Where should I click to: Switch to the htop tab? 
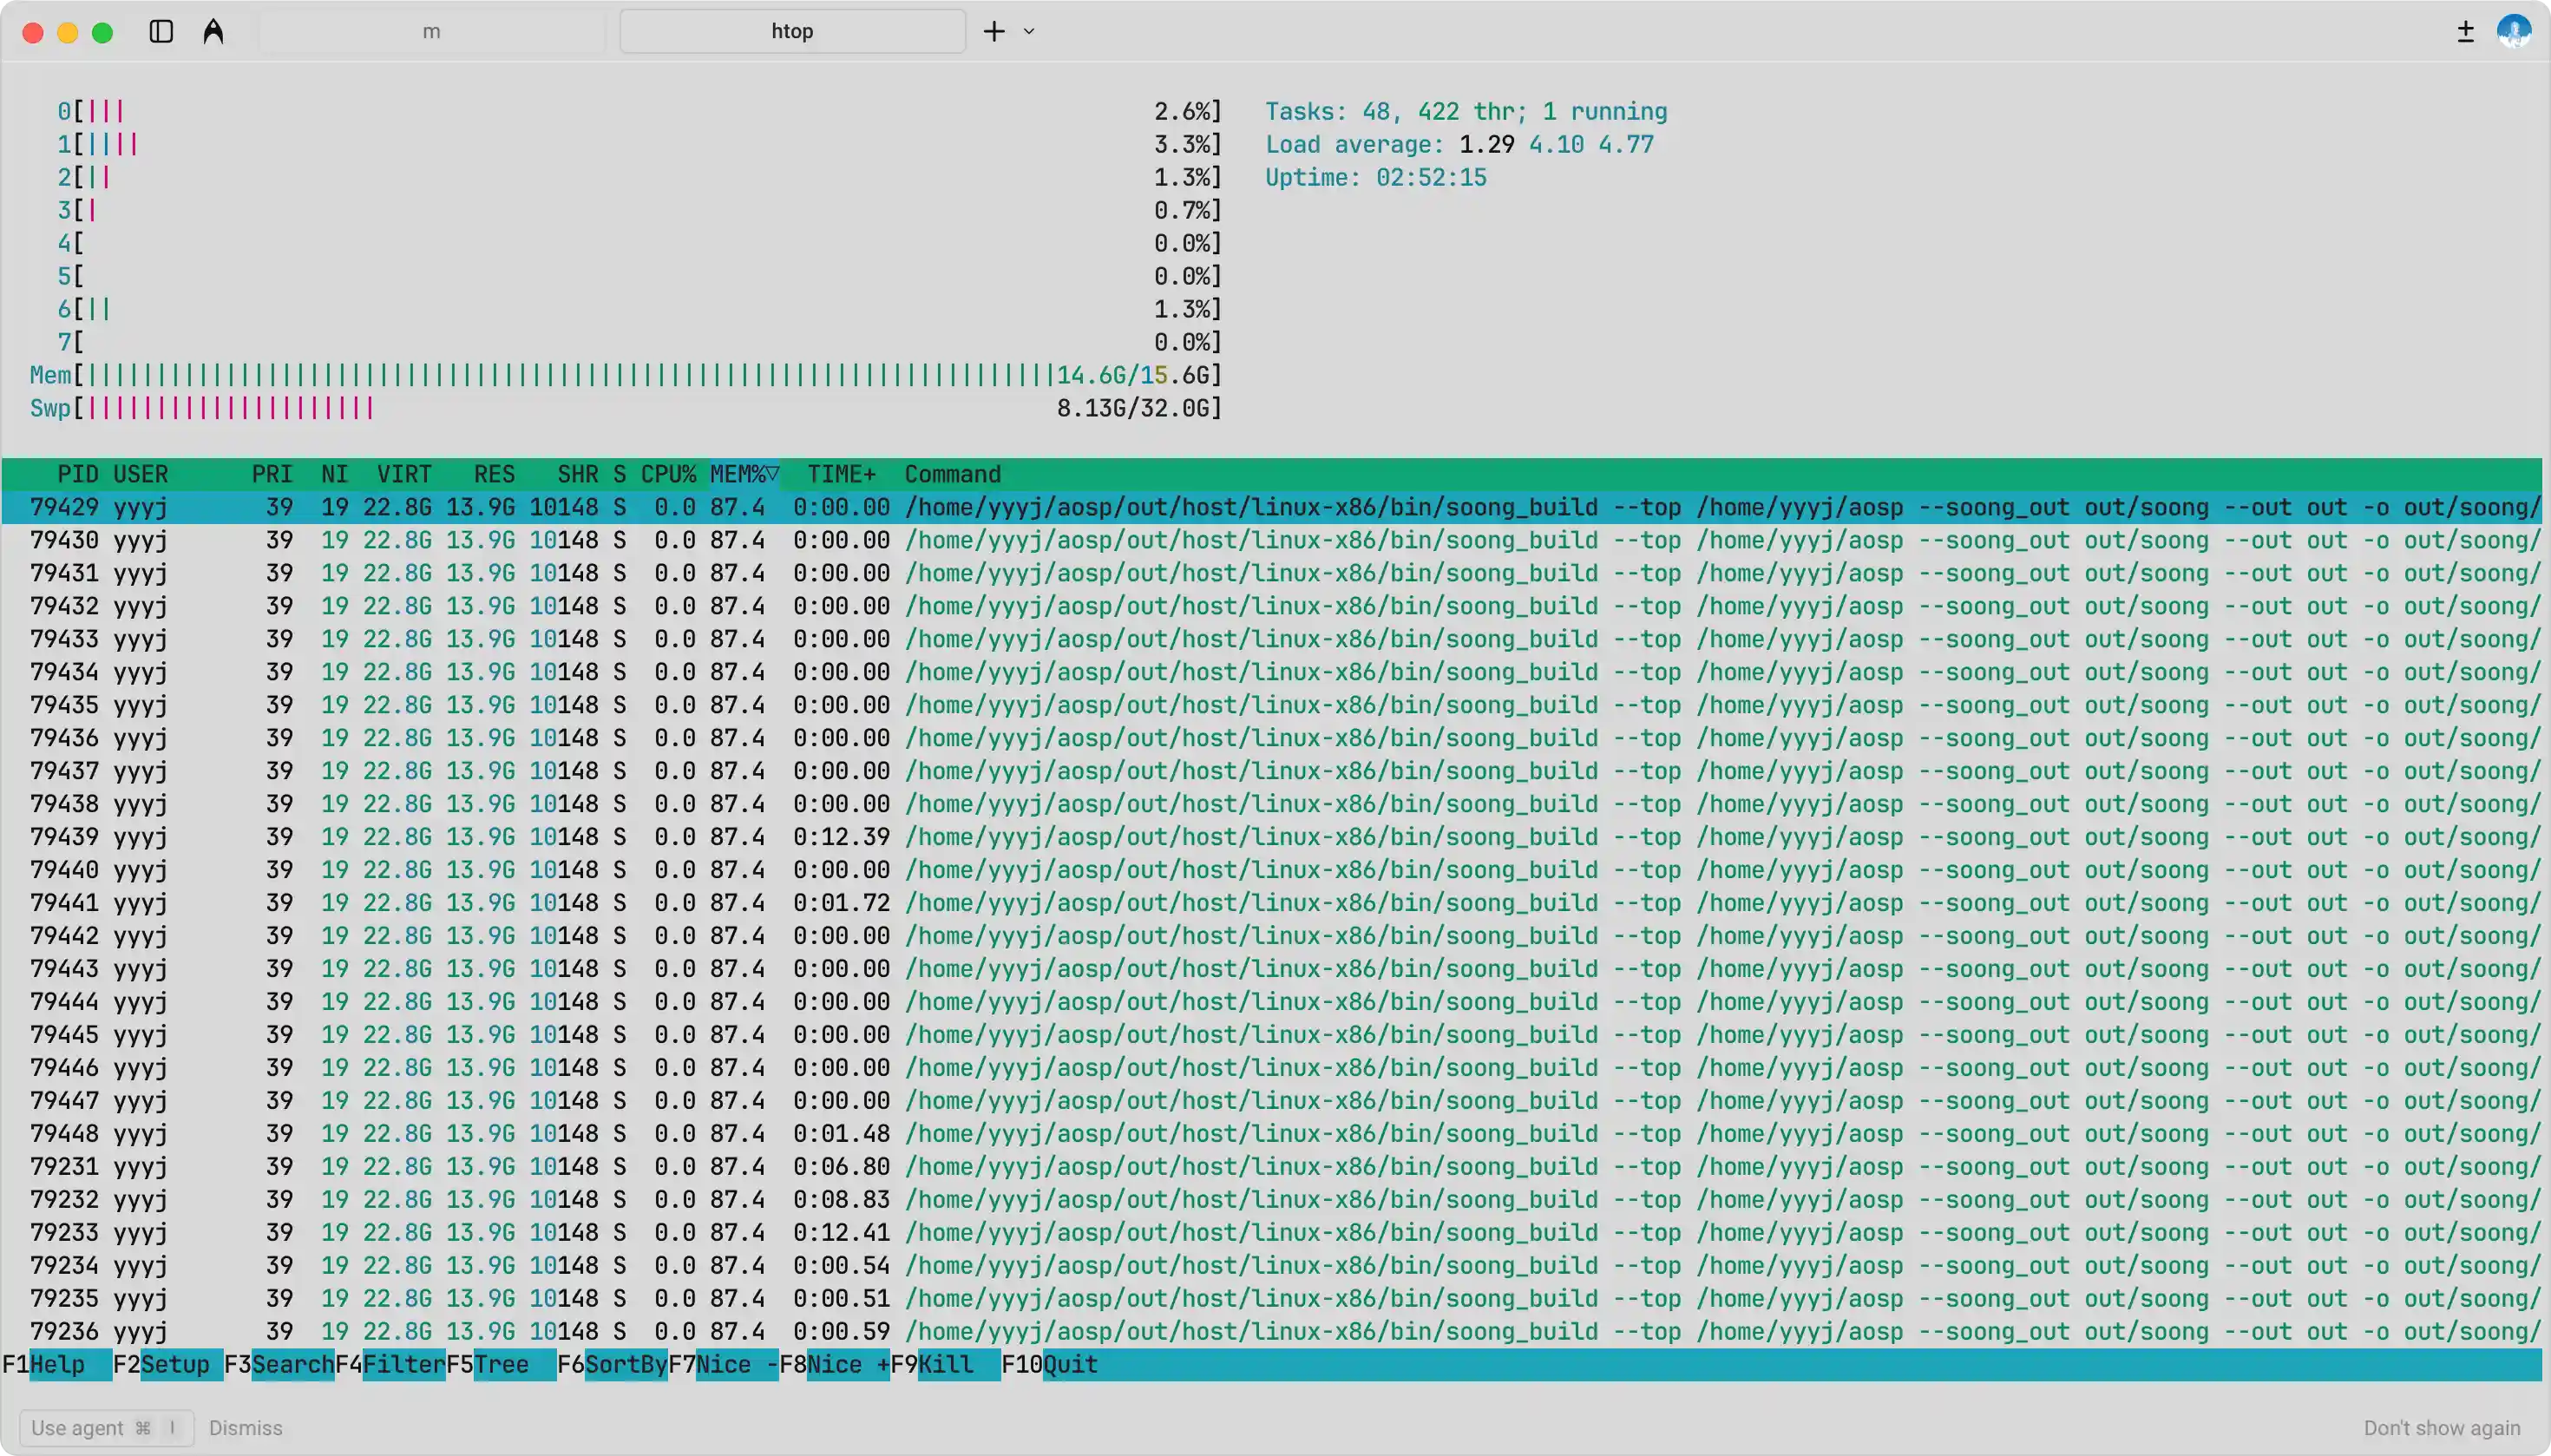(791, 31)
